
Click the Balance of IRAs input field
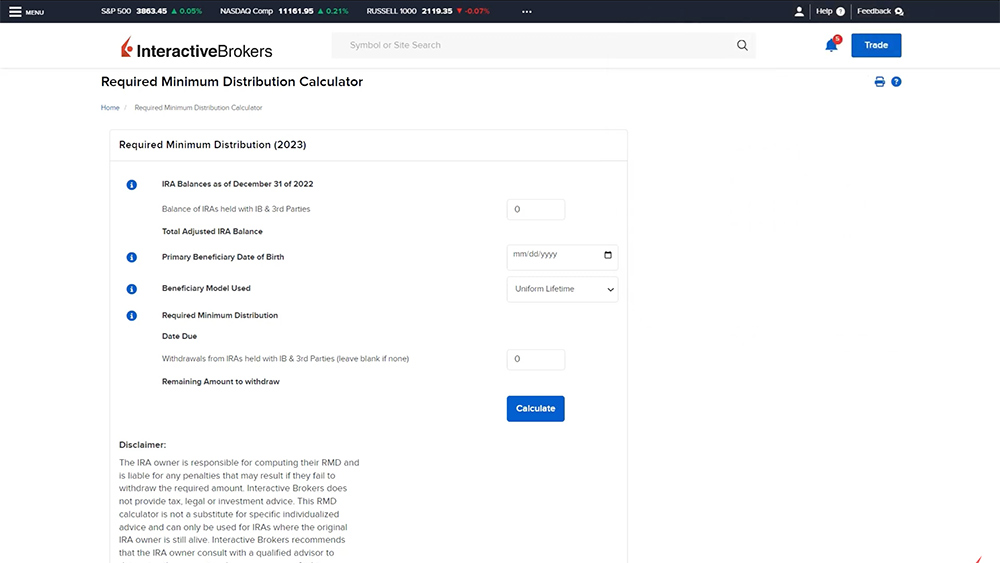point(536,210)
